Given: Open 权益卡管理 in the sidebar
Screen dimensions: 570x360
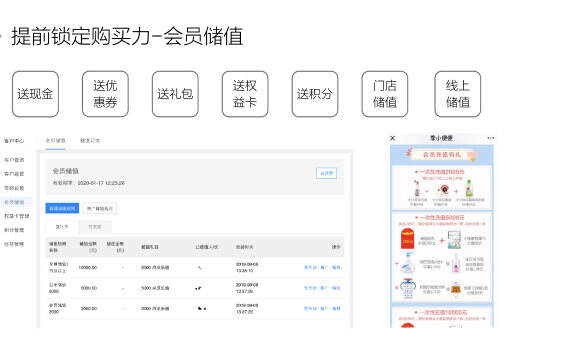Looking at the screenshot, I should coord(16,216).
